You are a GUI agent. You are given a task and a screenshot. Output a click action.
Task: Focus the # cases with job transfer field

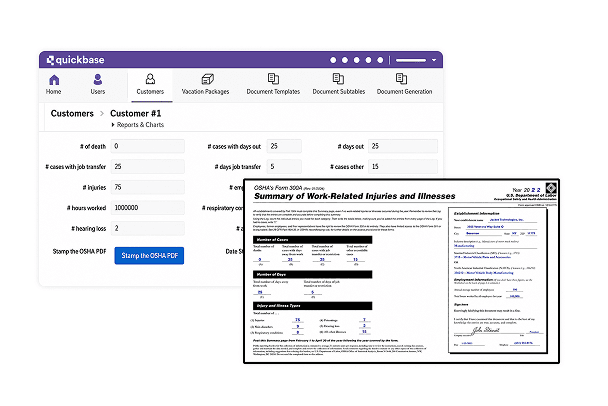click(x=148, y=167)
